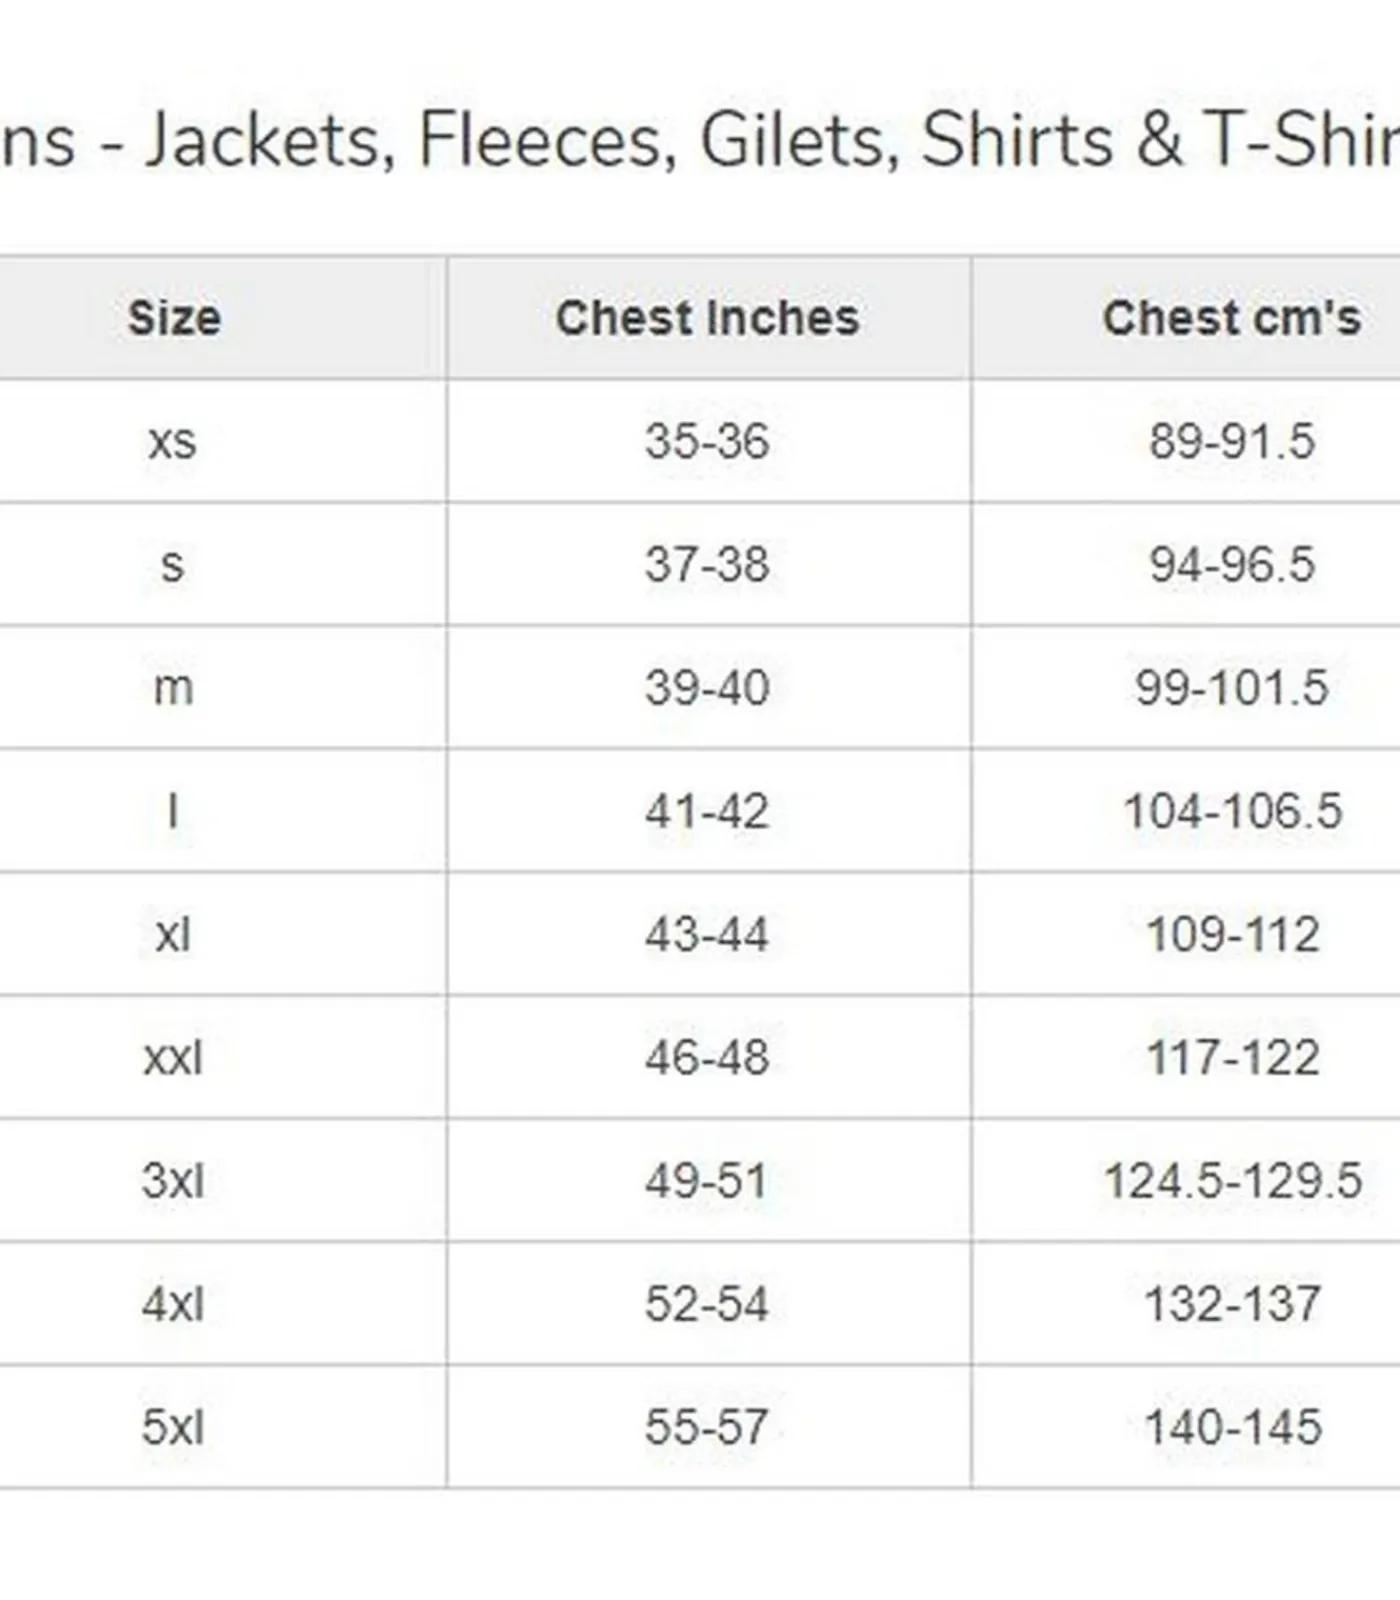Image resolution: width=1400 pixels, height=1600 pixels.
Task: Click the Chest Inches column header
Action: [x=707, y=318]
